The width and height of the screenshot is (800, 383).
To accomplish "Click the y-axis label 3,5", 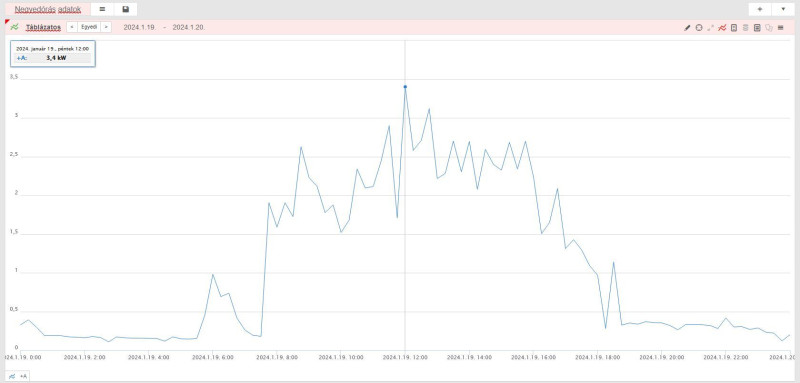I will [14, 77].
